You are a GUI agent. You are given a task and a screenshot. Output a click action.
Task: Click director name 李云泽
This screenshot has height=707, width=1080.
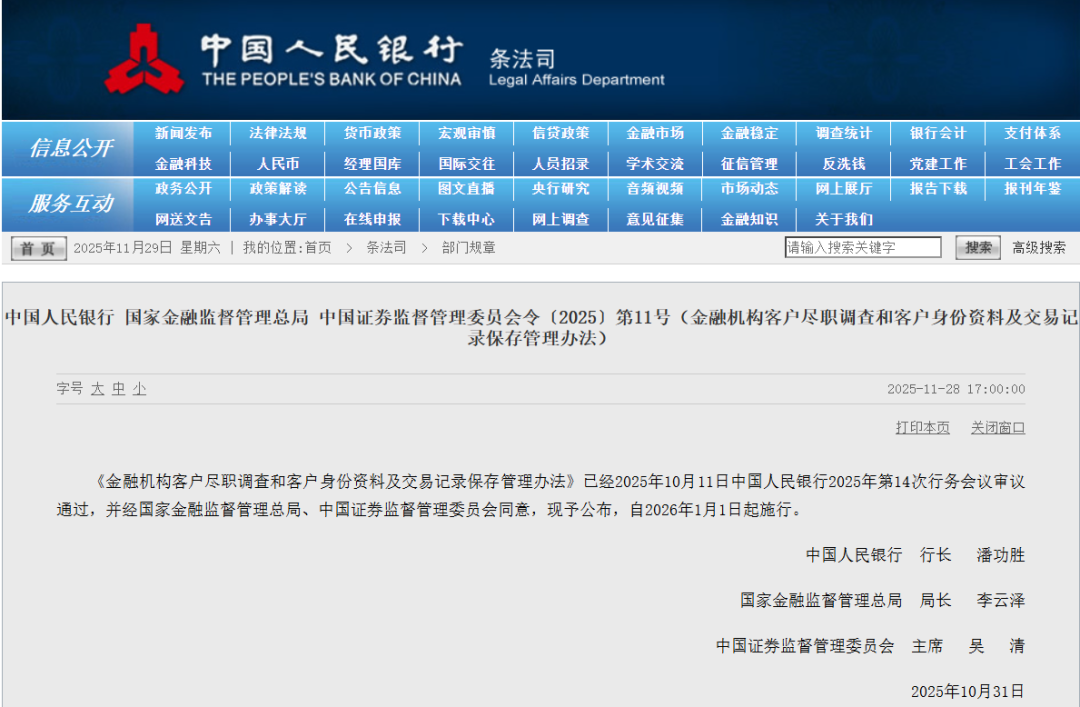1000,601
